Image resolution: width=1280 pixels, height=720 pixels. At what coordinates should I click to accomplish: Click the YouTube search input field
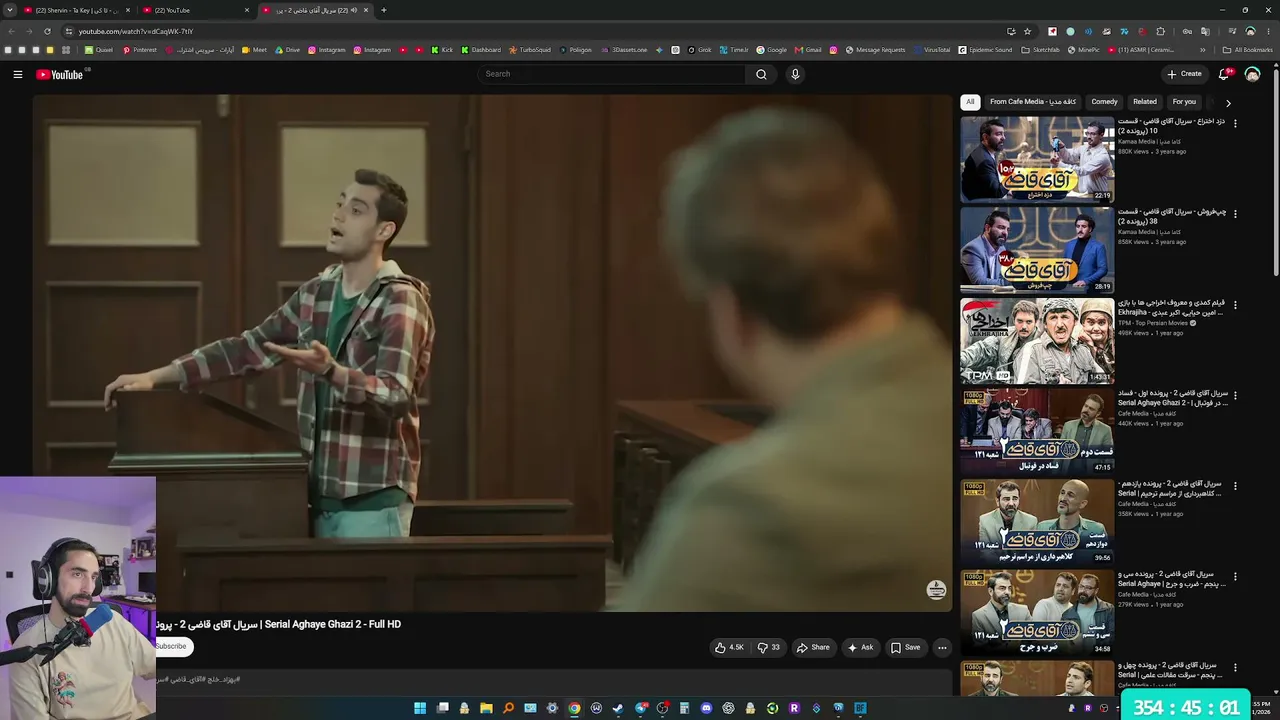point(611,74)
